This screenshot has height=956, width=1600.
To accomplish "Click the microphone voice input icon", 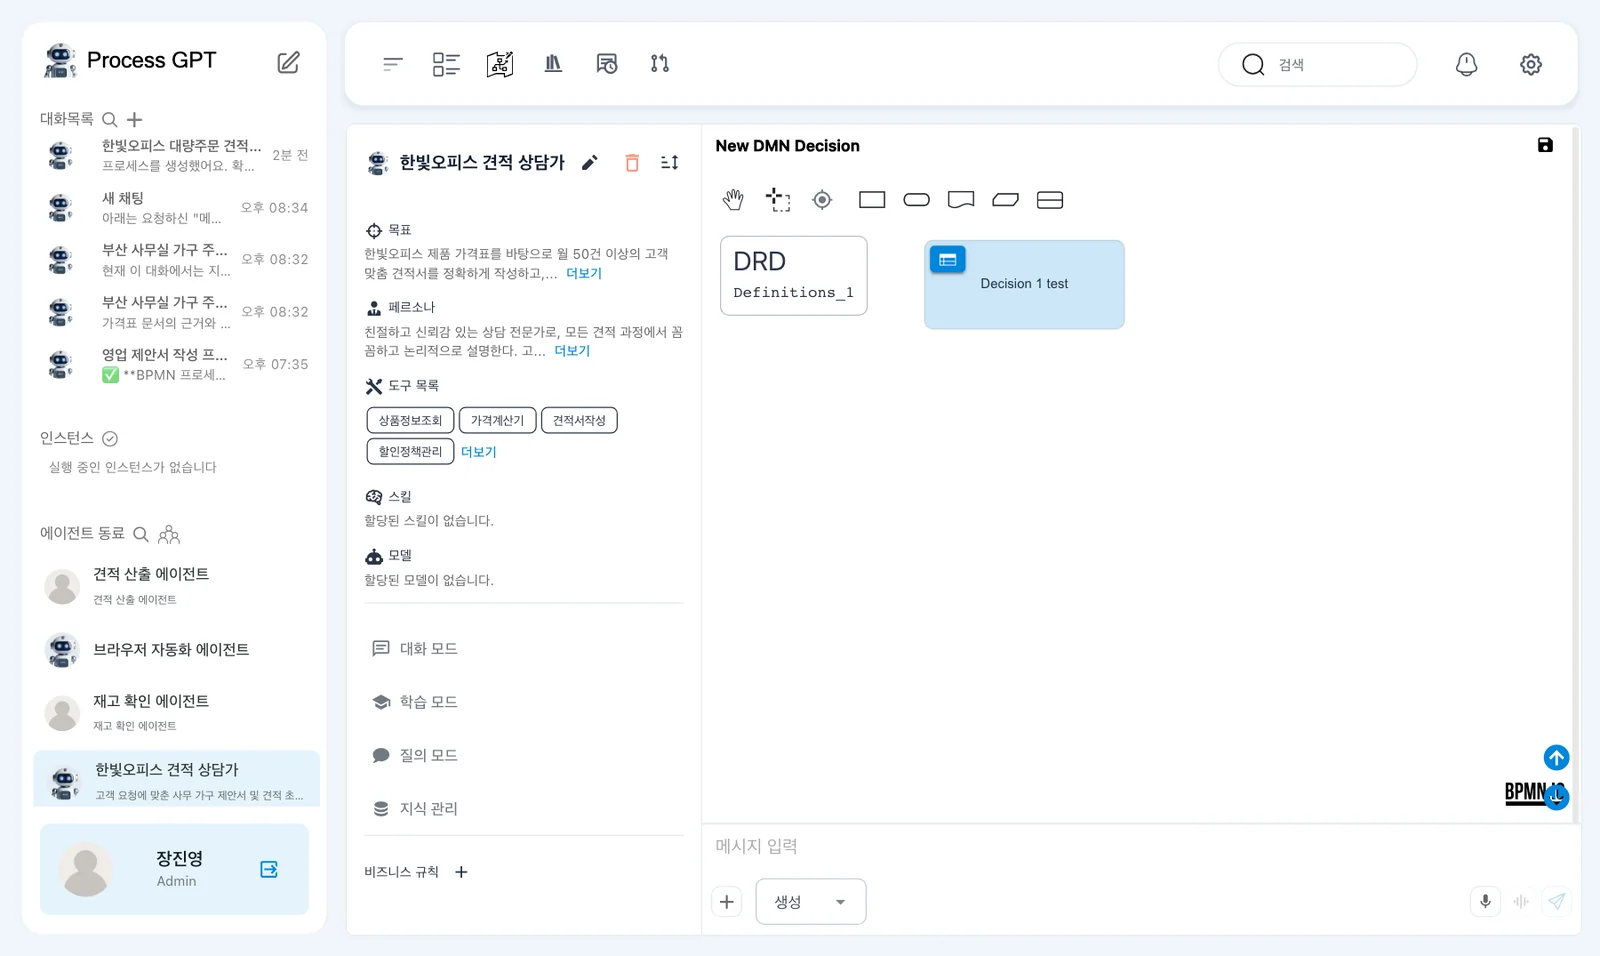I will pos(1485,901).
